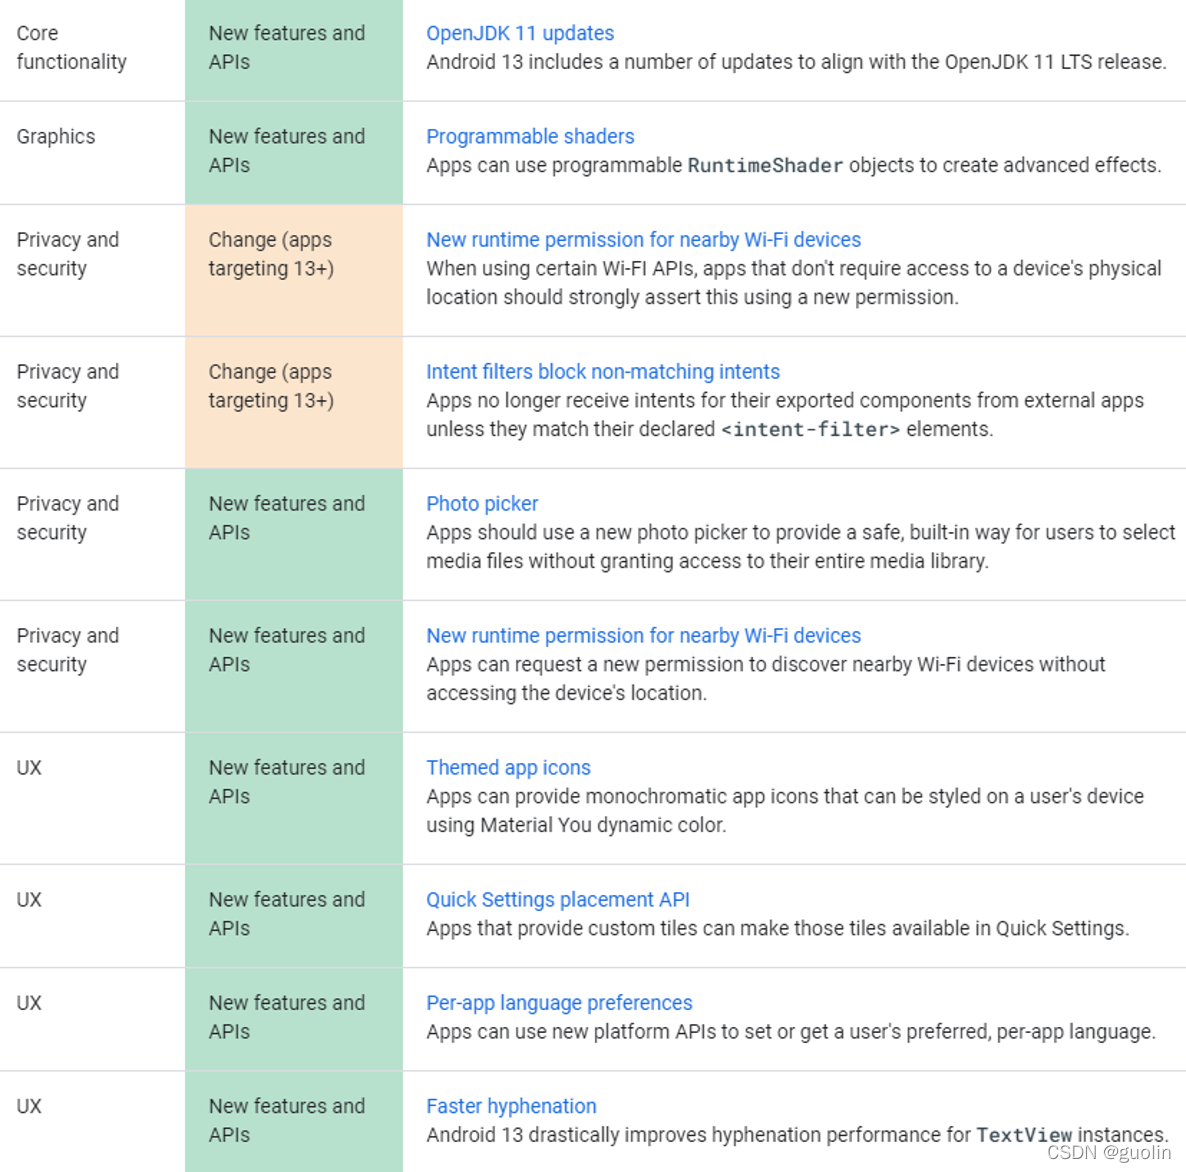Open Wi-Fi permission link beside Change label

point(644,240)
